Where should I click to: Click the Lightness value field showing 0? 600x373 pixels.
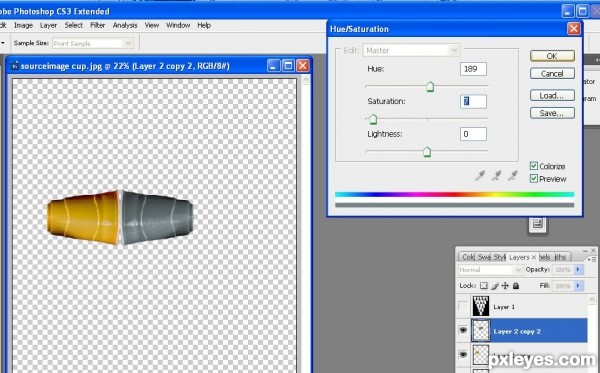(x=473, y=134)
